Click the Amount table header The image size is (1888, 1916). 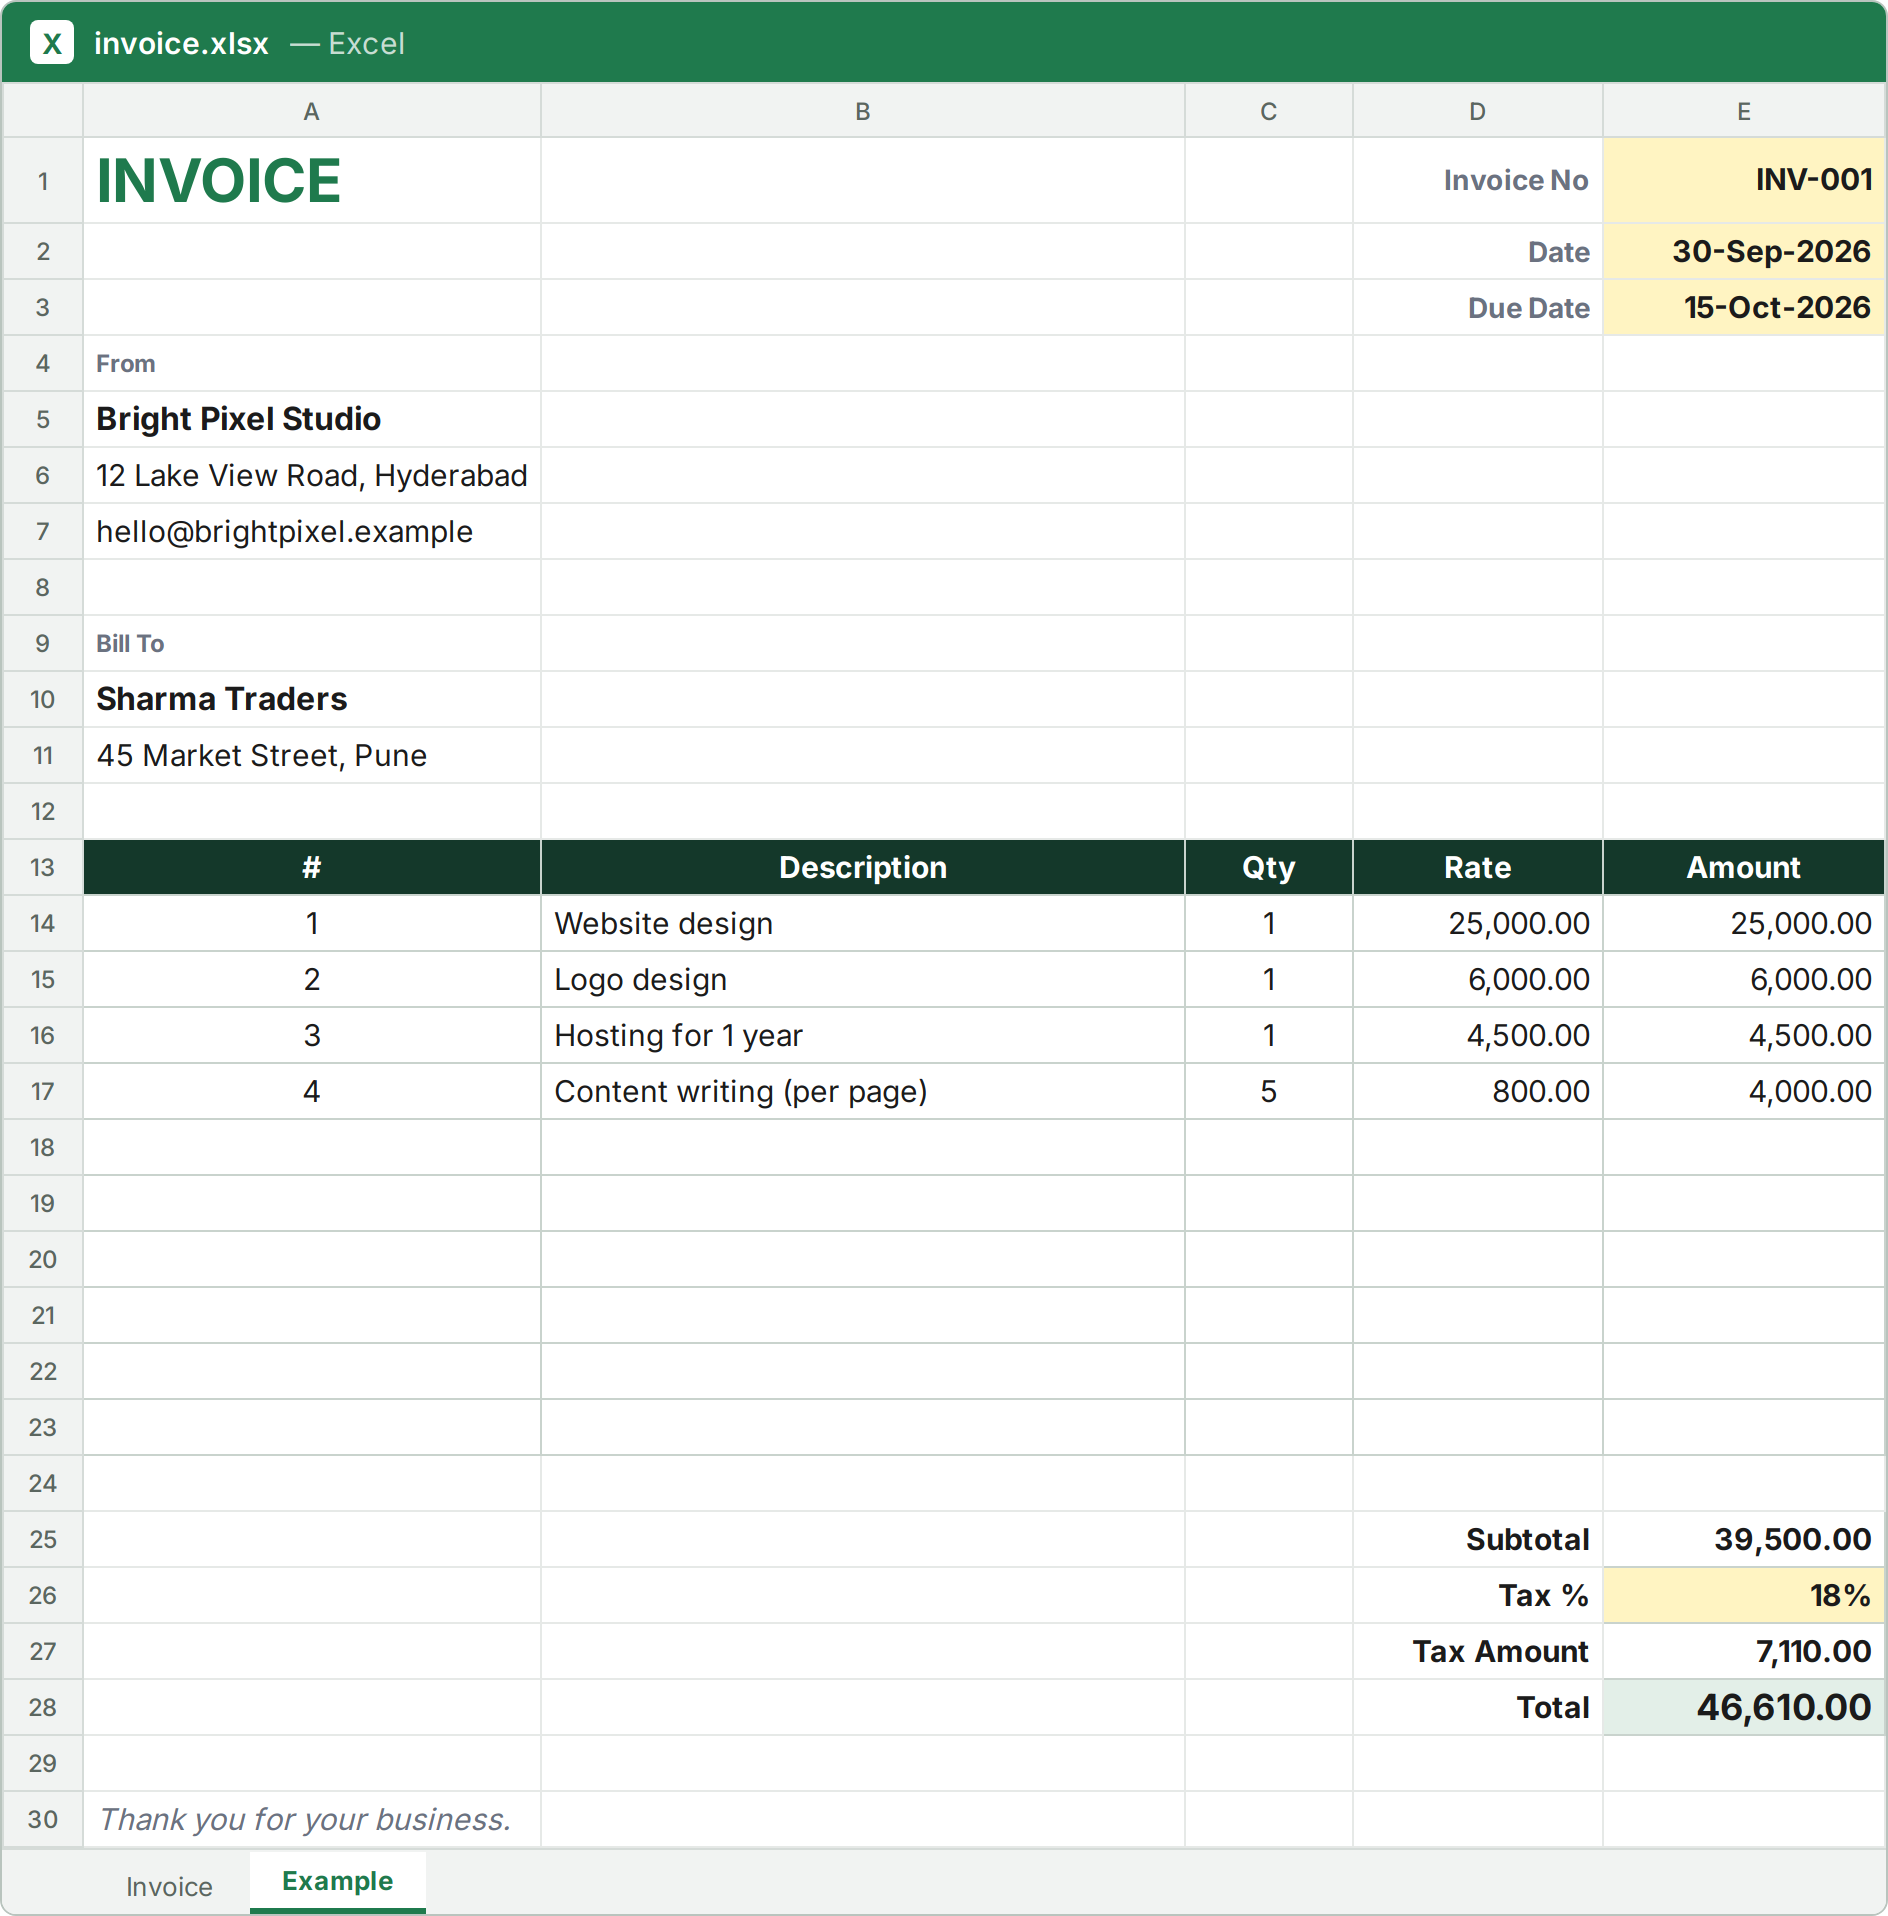tap(1744, 867)
